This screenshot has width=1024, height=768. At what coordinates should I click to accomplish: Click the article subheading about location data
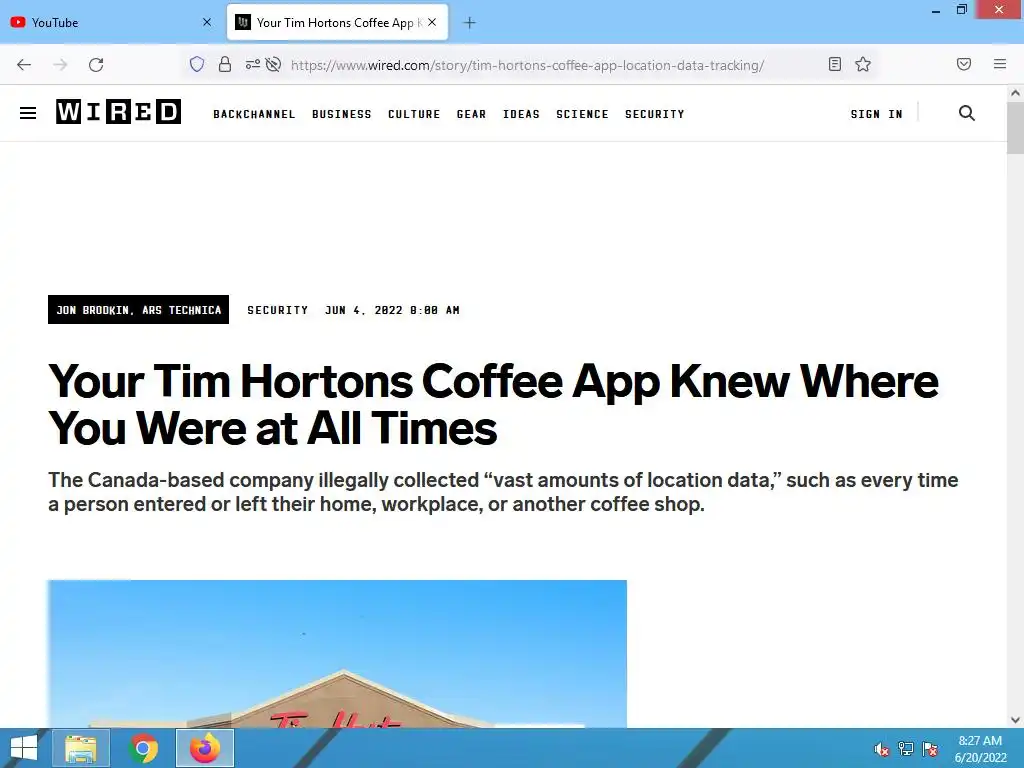503,492
